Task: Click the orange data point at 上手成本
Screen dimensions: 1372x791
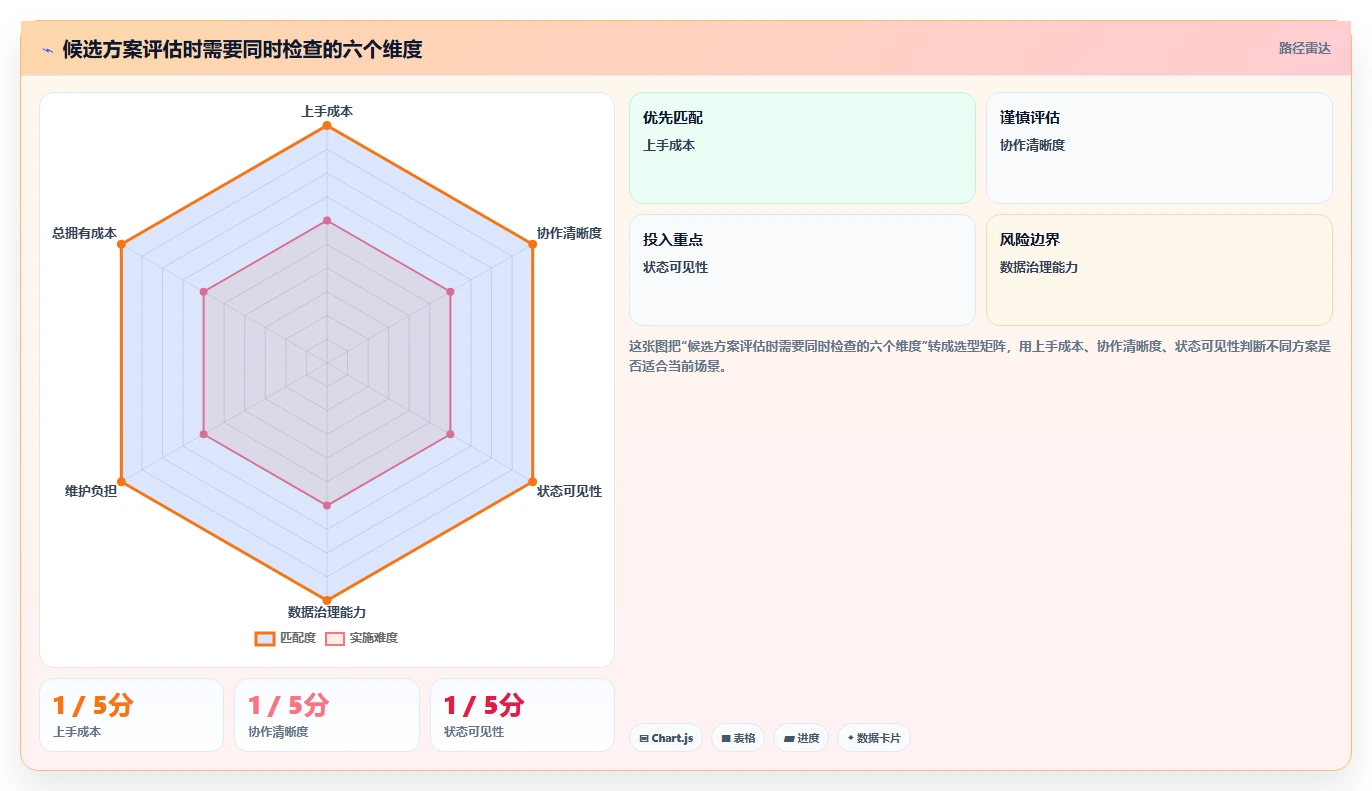Action: 327,125
